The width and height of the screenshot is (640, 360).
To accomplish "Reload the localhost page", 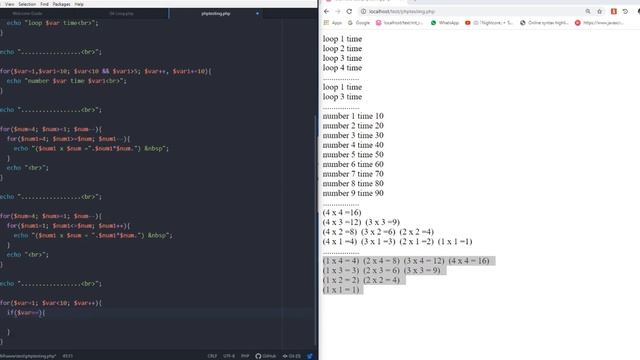I will pos(349,11).
